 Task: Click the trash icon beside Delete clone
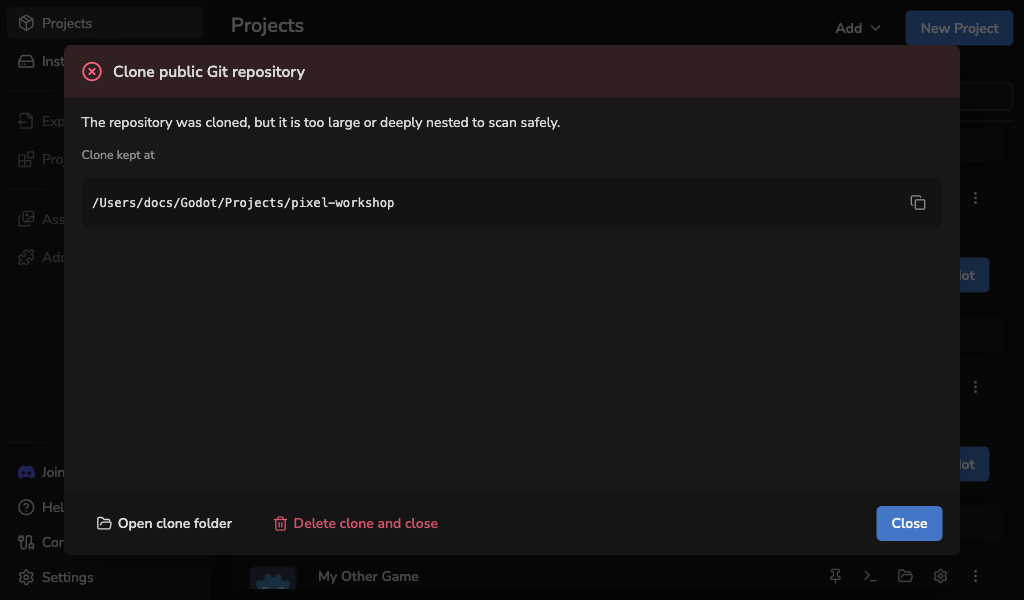(280, 524)
